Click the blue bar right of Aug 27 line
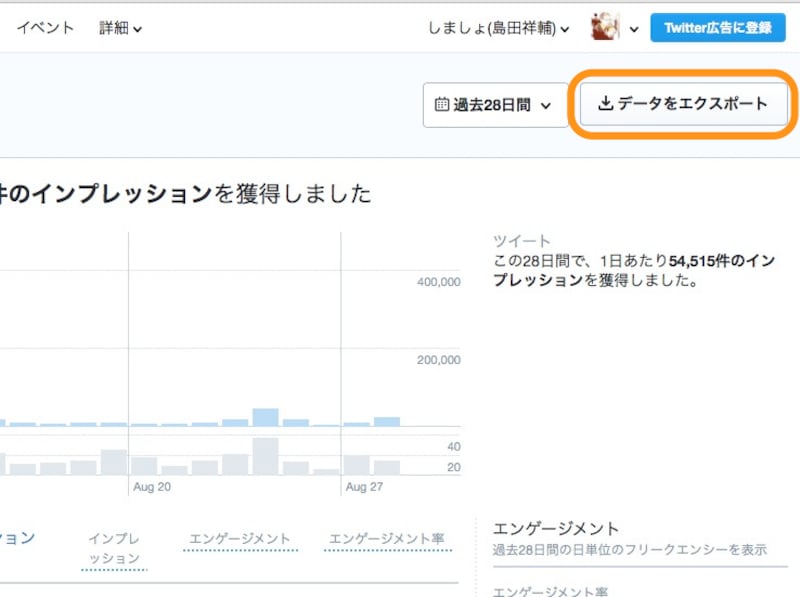This screenshot has width=800, height=597. click(386, 421)
